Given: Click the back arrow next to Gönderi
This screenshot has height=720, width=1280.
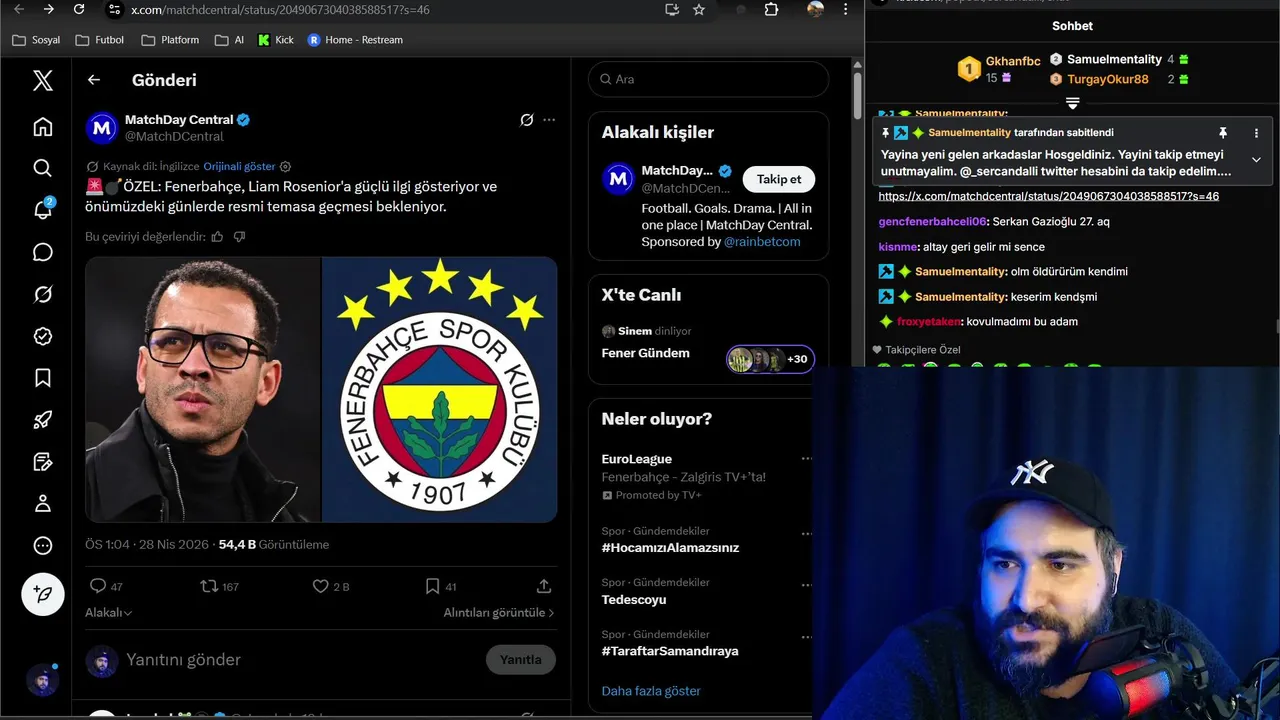Looking at the screenshot, I should (x=94, y=80).
